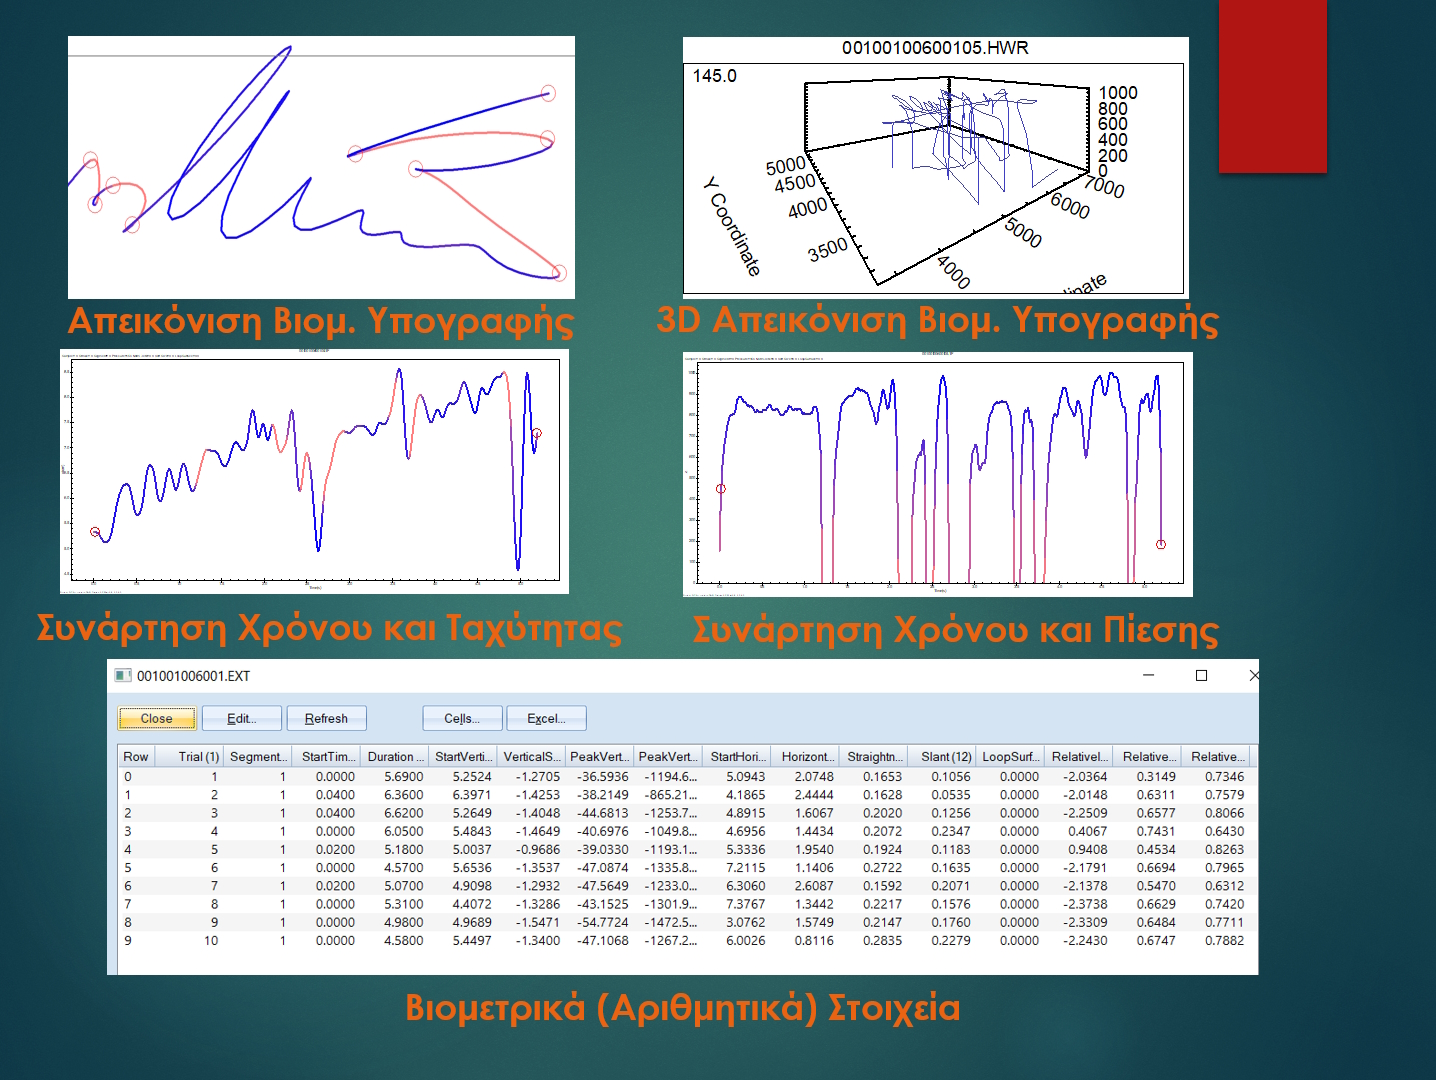Viewport: 1436px width, 1080px height.
Task: Select row 0 in the data table
Action: point(128,776)
